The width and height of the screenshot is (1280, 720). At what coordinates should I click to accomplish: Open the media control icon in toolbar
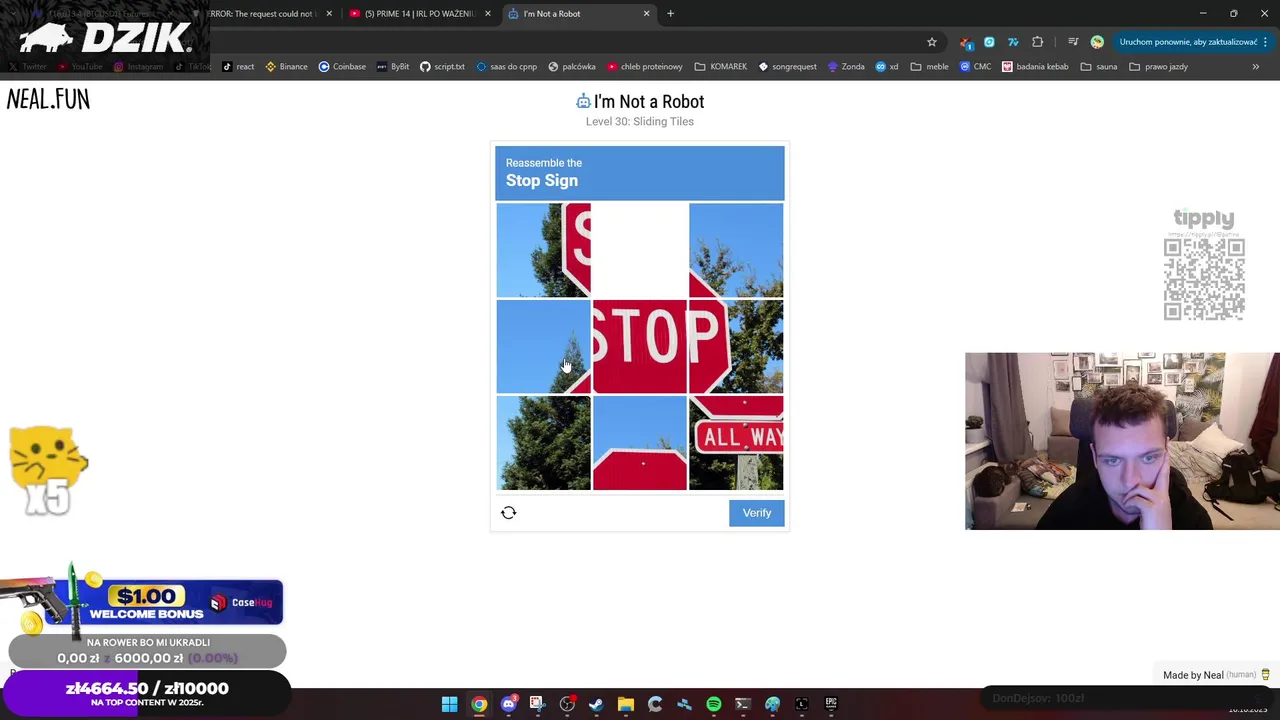point(1073,42)
